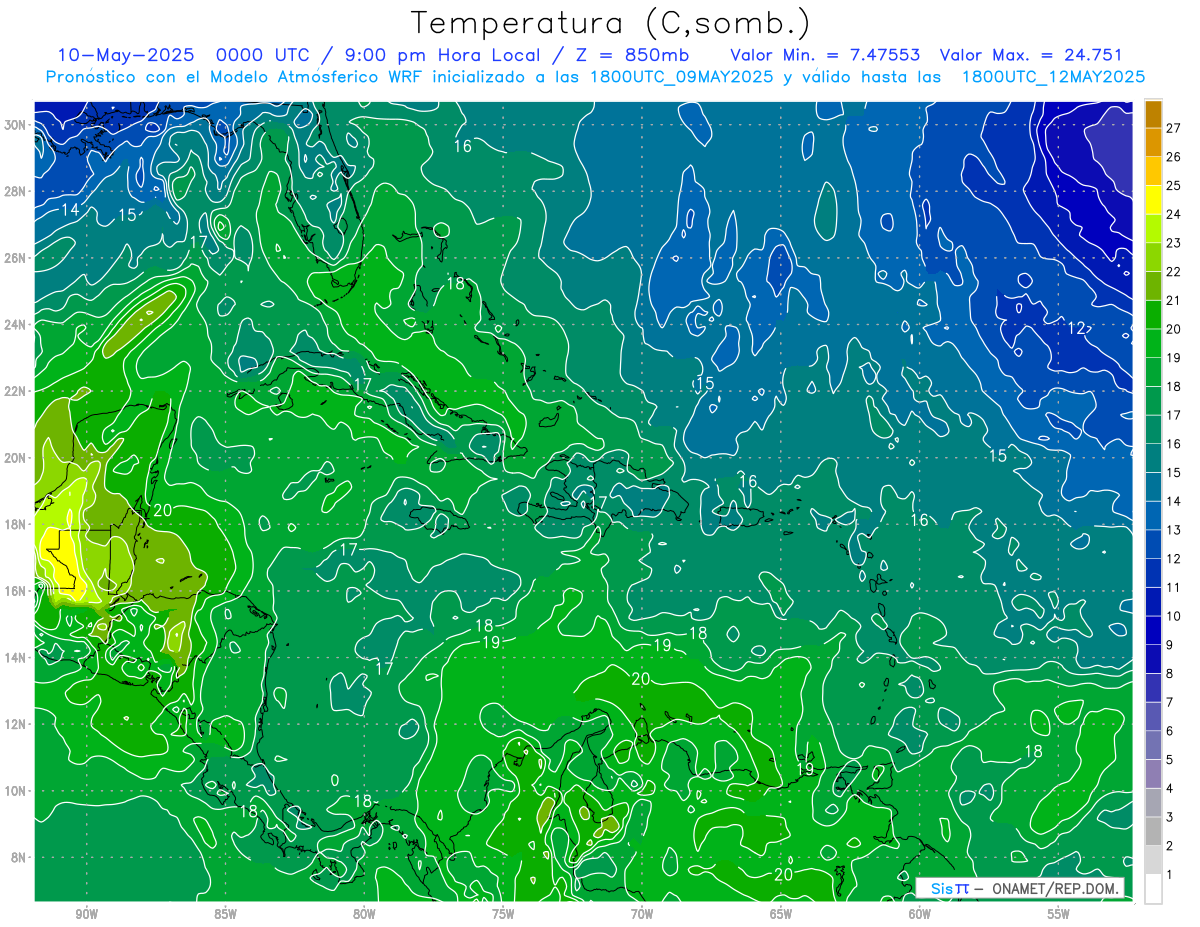This screenshot has width=1200, height=927.
Task: Click legend scale label "8"
Action: coord(1170,673)
